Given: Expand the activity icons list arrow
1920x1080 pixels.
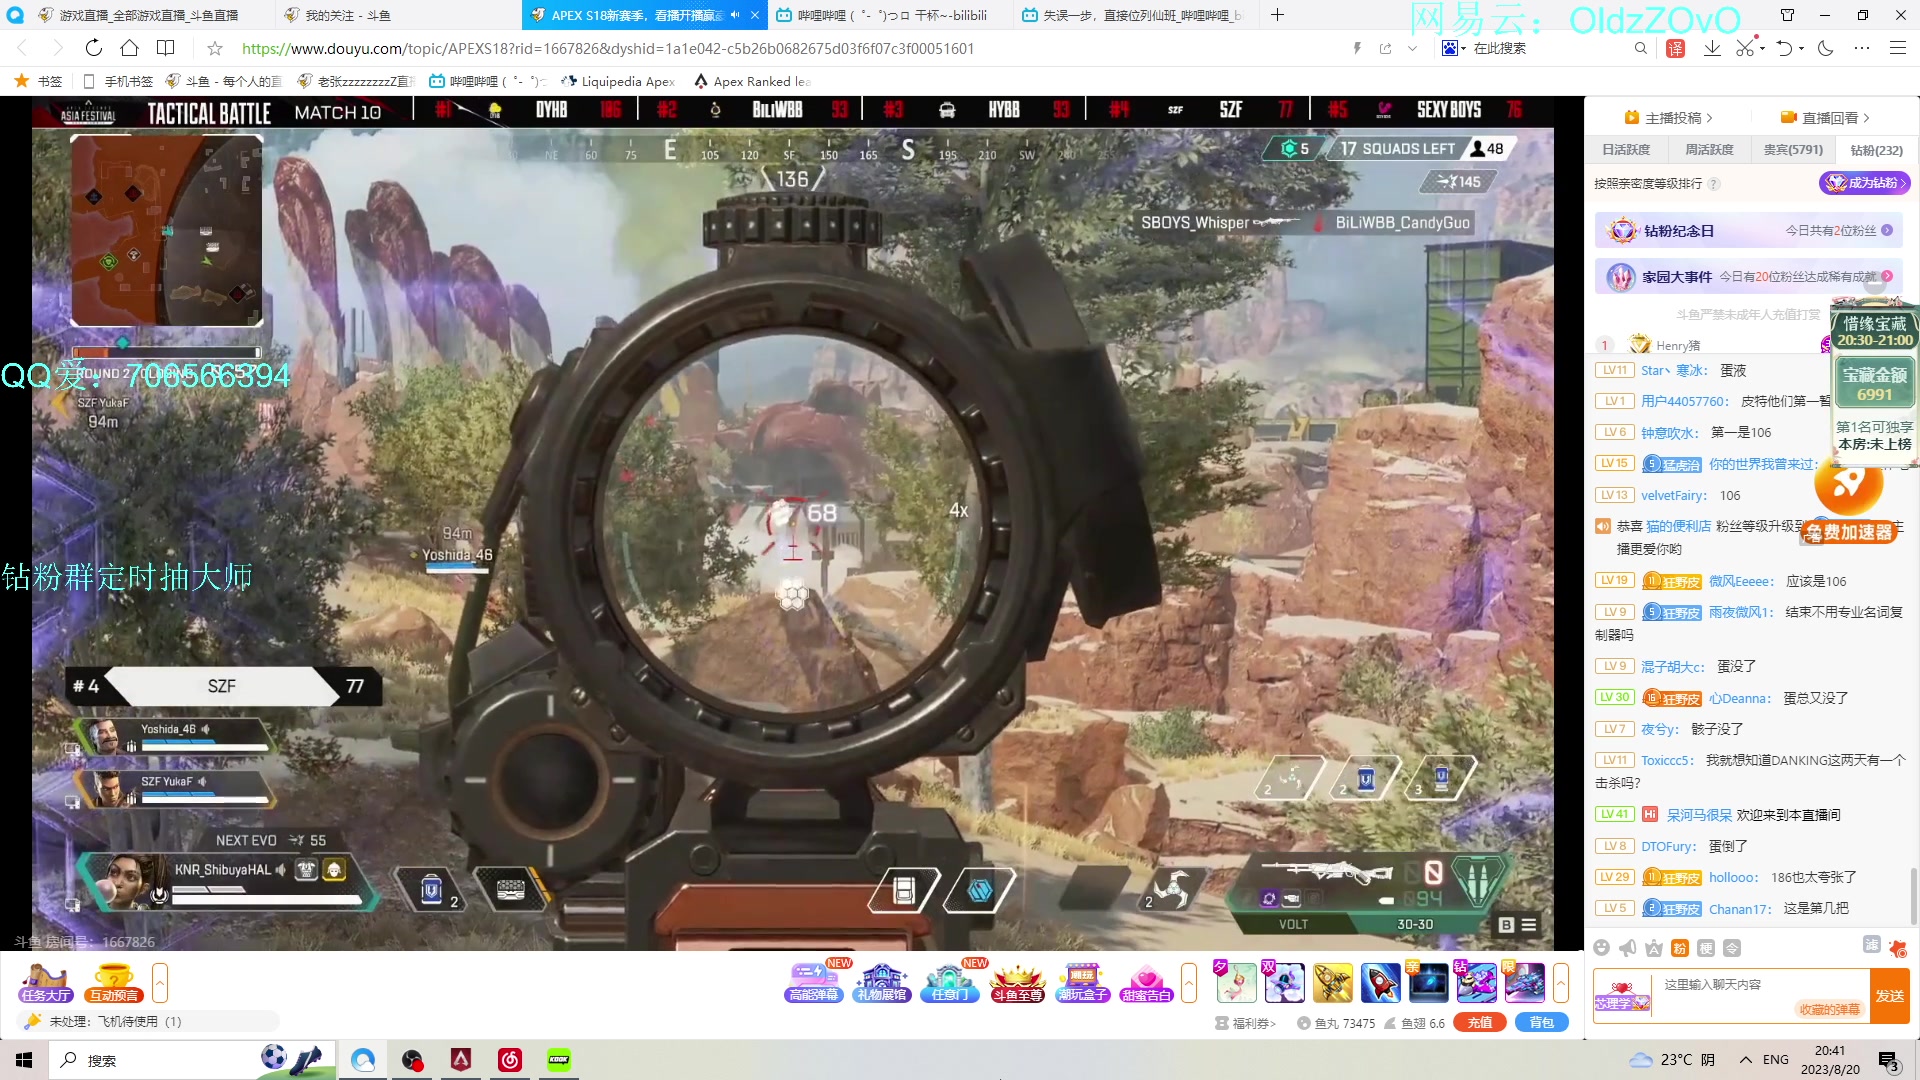Looking at the screenshot, I should (1189, 983).
